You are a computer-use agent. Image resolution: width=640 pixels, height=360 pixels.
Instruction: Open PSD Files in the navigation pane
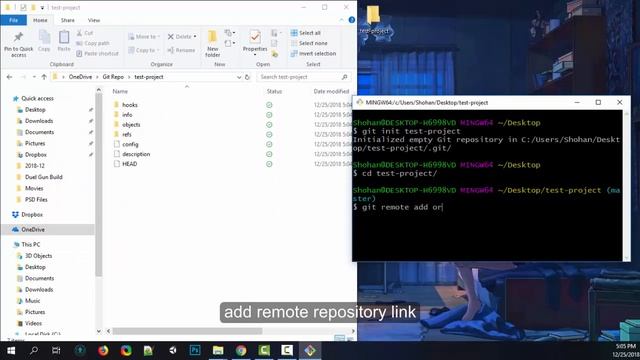(x=36, y=200)
